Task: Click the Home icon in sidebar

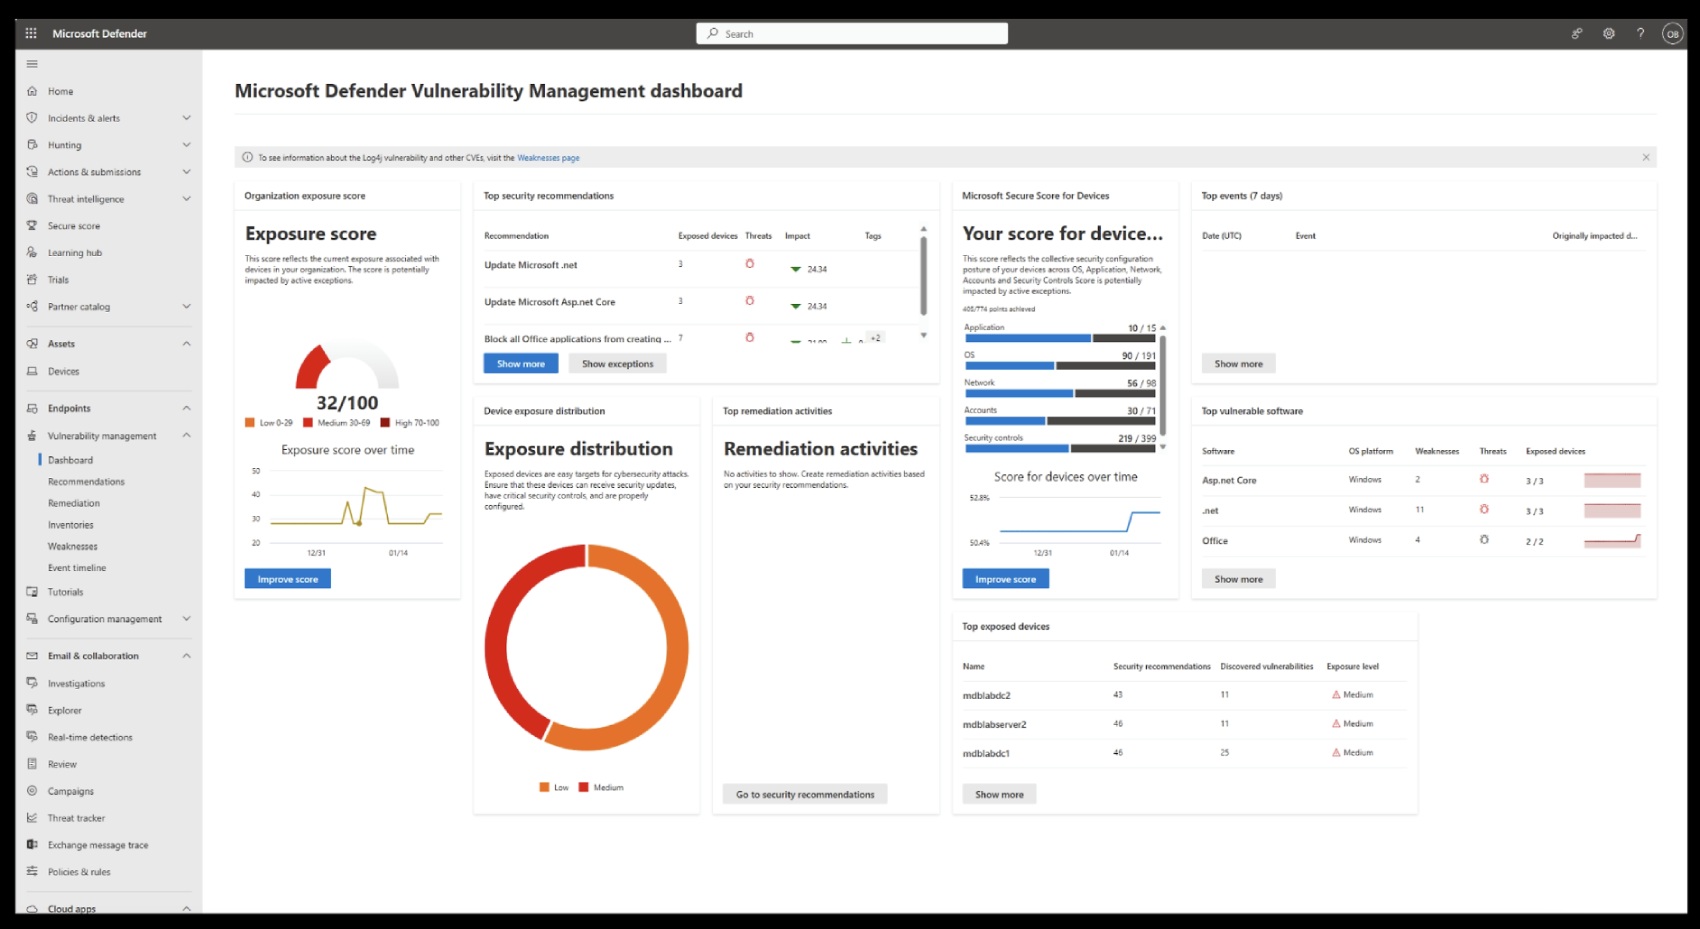Action: [32, 91]
